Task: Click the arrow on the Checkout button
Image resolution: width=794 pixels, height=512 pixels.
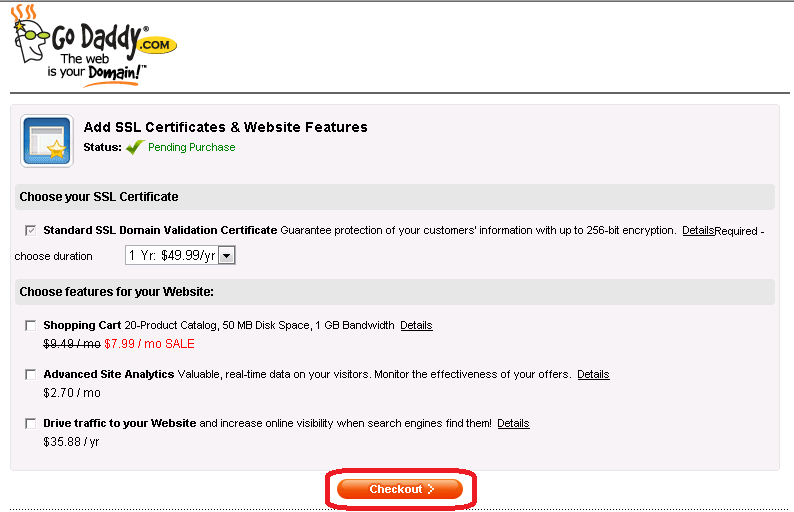Action: coord(431,489)
